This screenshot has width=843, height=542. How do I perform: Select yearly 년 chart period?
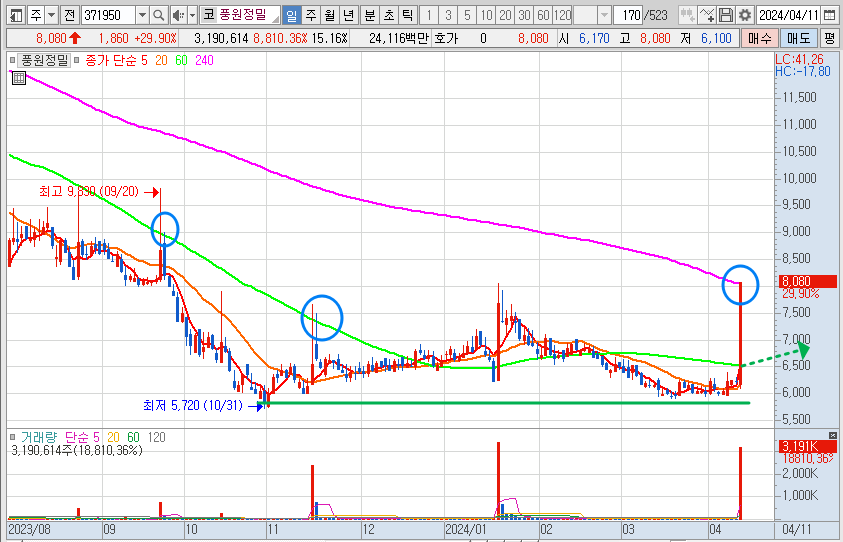tap(348, 15)
